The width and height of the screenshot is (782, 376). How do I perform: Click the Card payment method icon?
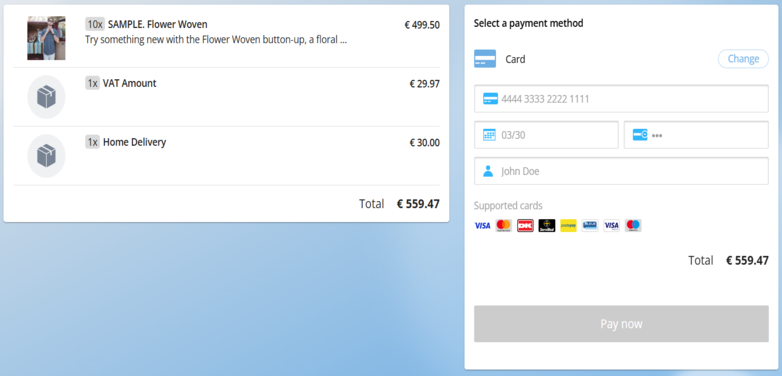pos(485,59)
